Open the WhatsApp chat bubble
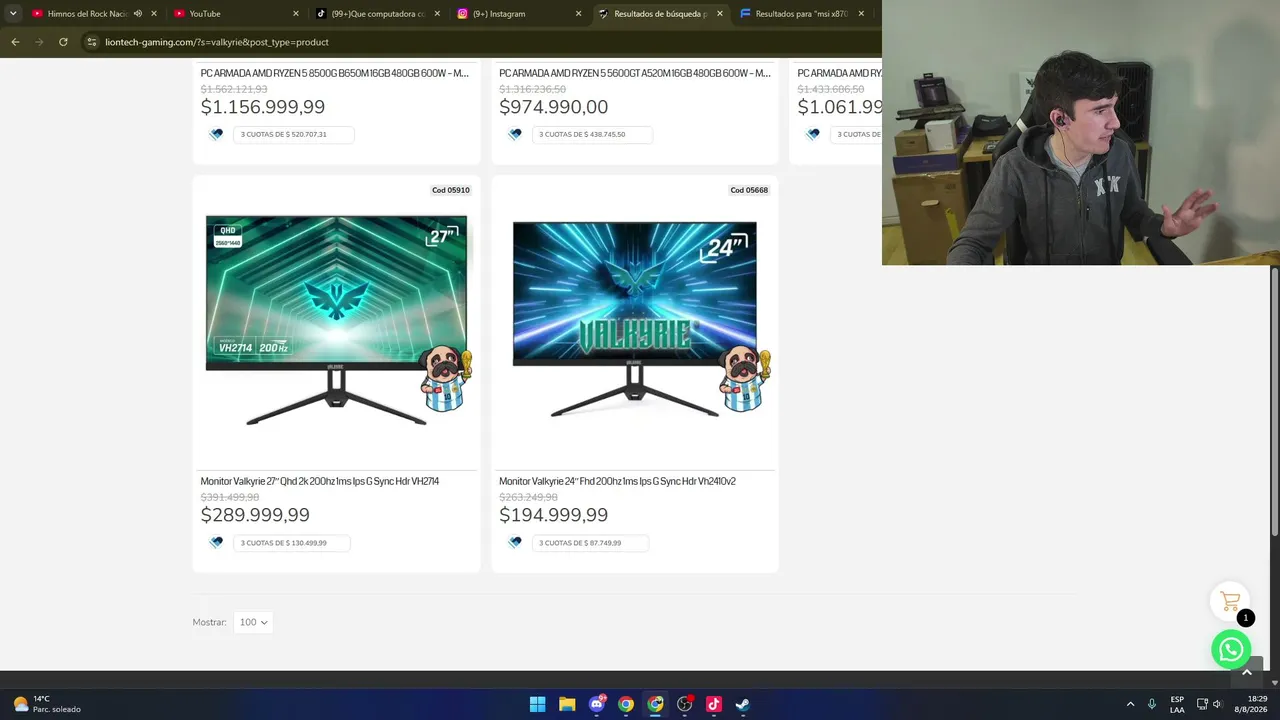The image size is (1280, 720). [1231, 650]
